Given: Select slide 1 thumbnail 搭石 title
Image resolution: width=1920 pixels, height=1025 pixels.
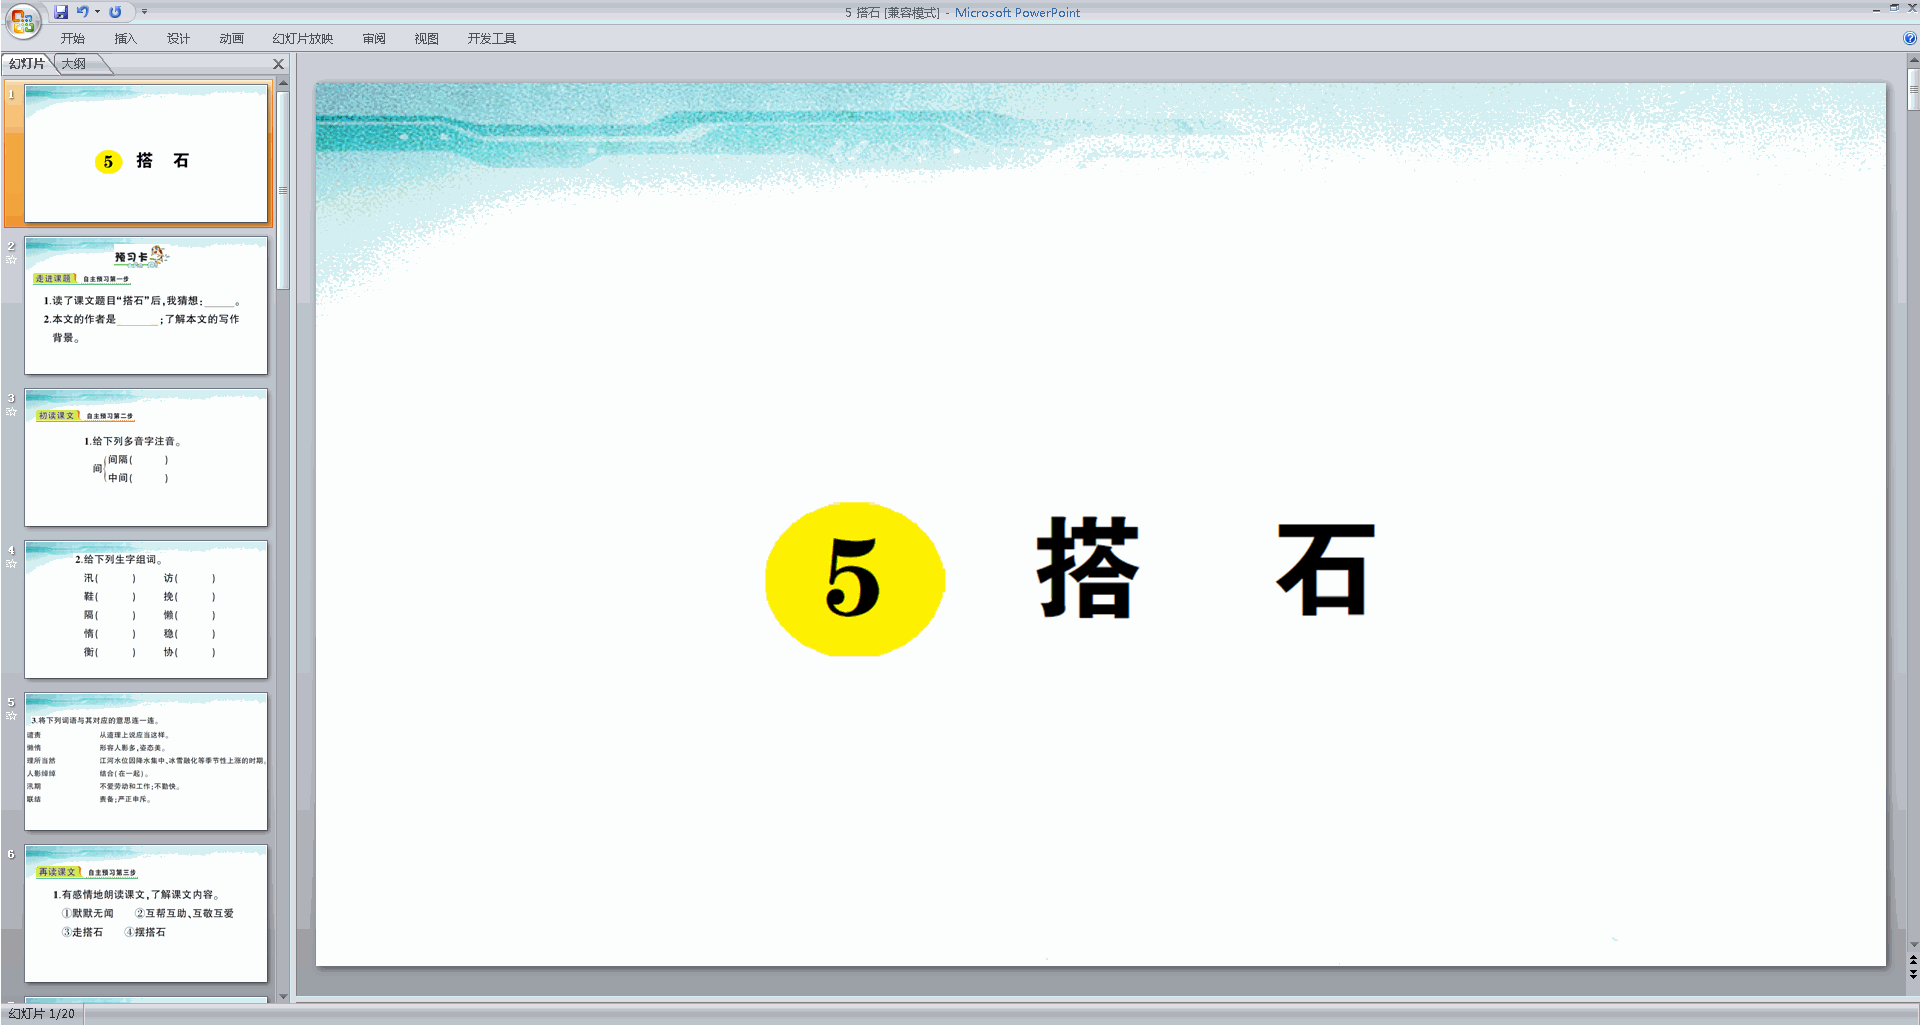Looking at the screenshot, I should coord(146,154).
